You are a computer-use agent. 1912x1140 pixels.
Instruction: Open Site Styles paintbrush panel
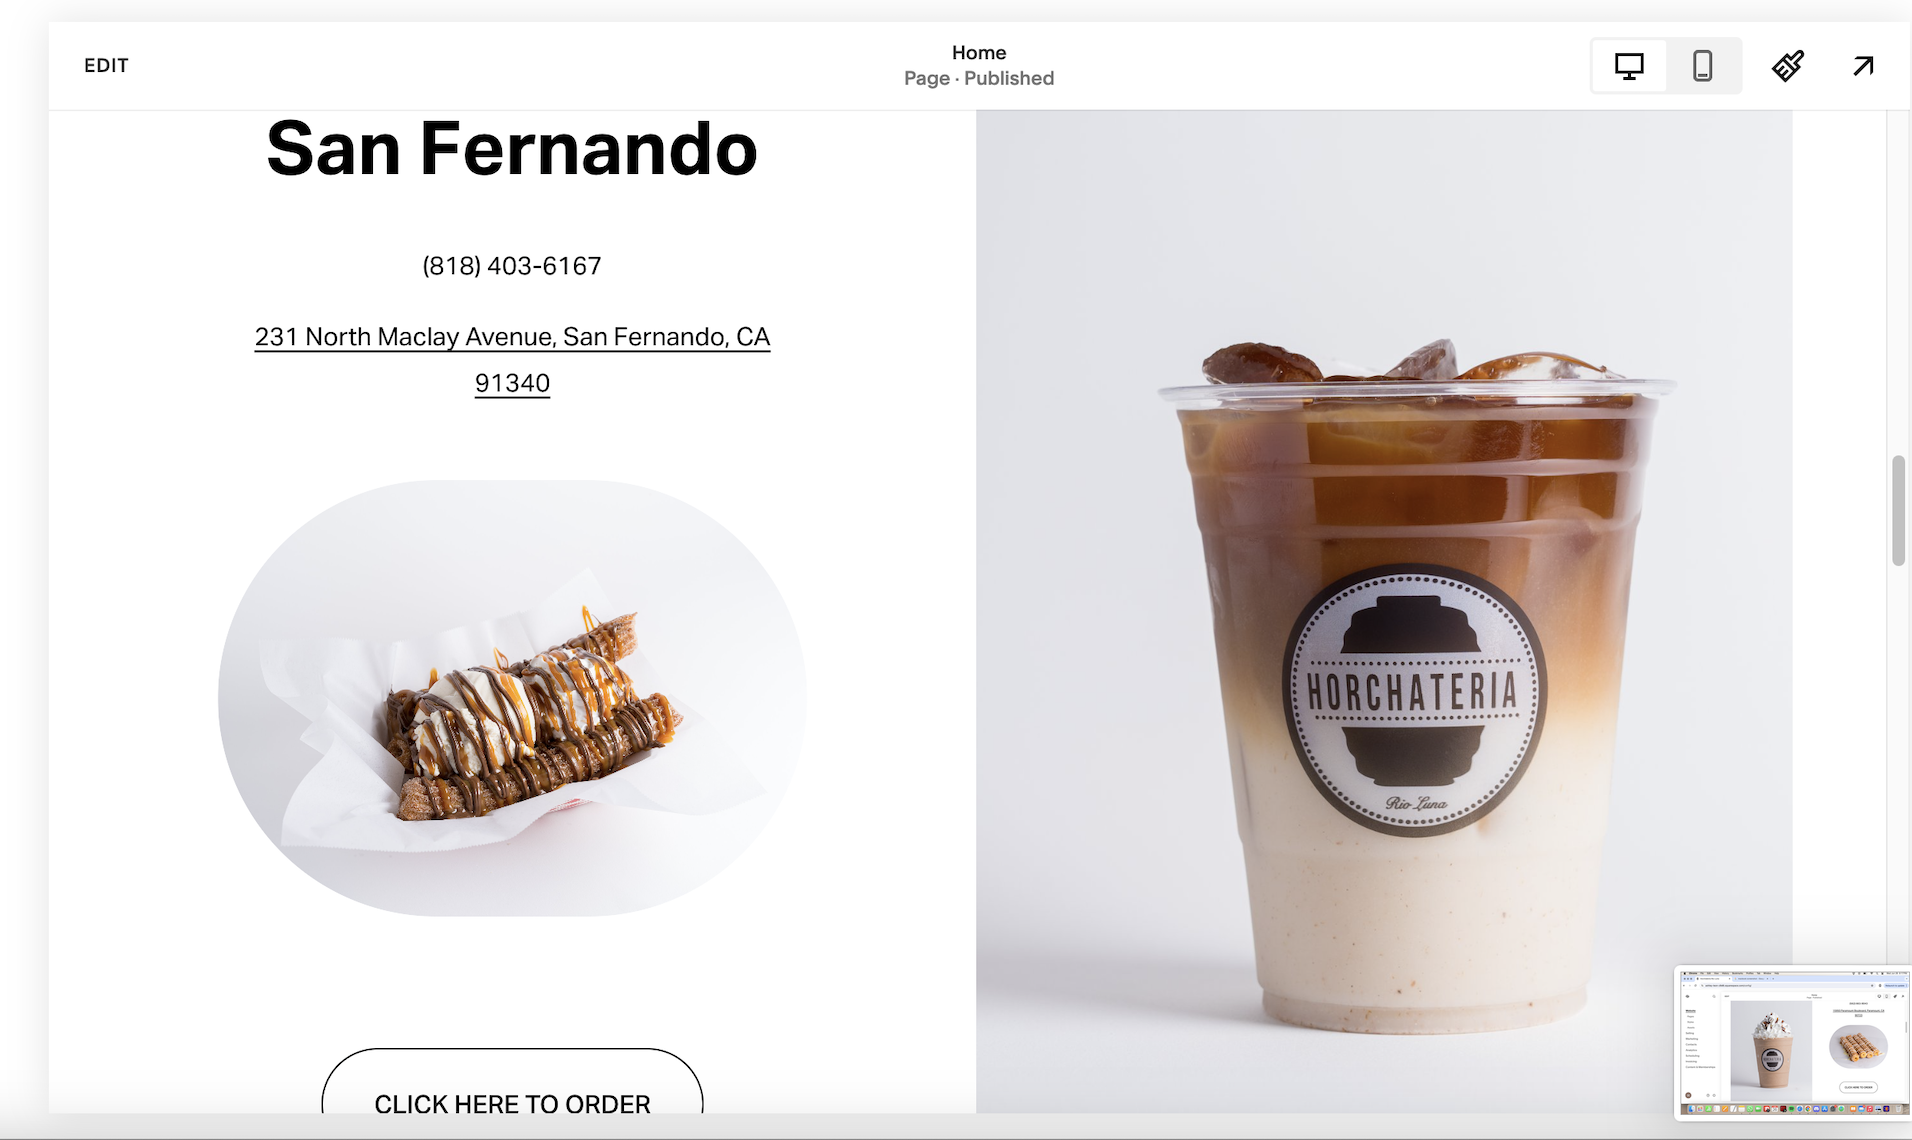click(1787, 66)
